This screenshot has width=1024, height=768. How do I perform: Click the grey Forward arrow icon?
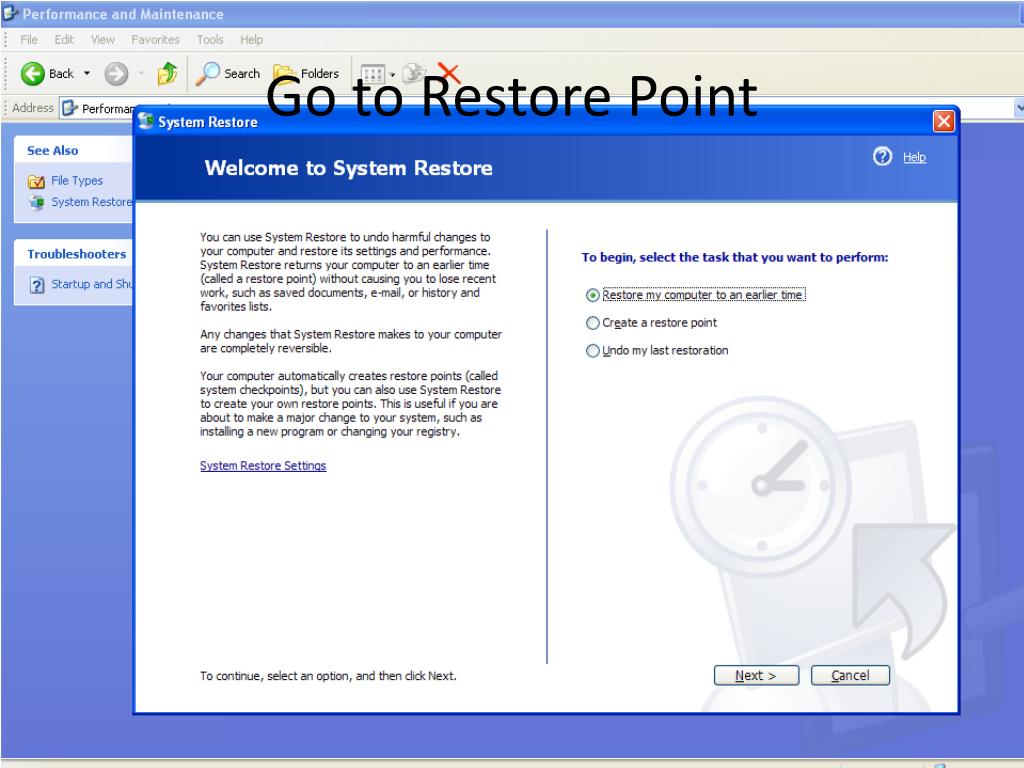[117, 74]
